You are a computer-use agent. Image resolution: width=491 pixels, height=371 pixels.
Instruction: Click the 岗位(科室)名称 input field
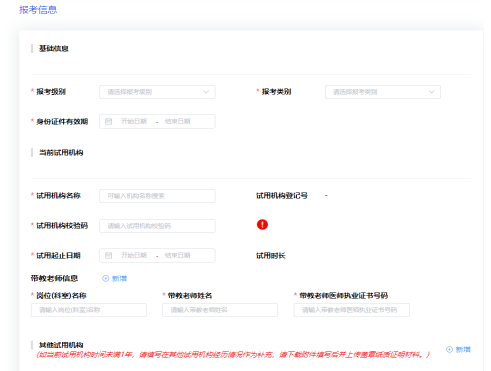coord(89,310)
